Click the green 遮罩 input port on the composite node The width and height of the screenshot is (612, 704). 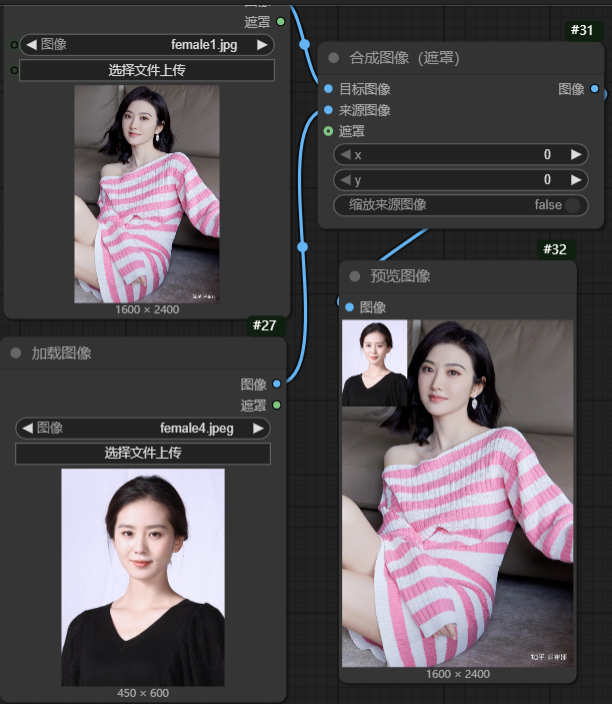click(328, 131)
